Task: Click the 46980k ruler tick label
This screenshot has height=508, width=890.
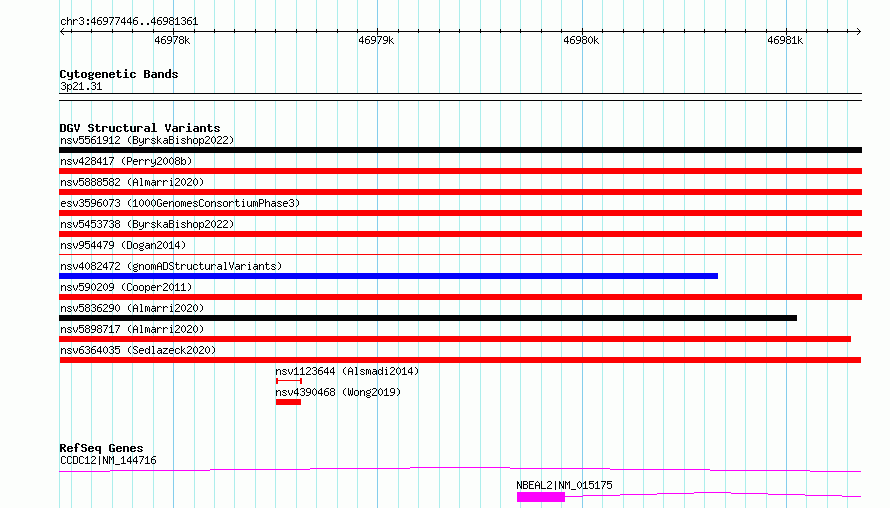Action: [581, 40]
